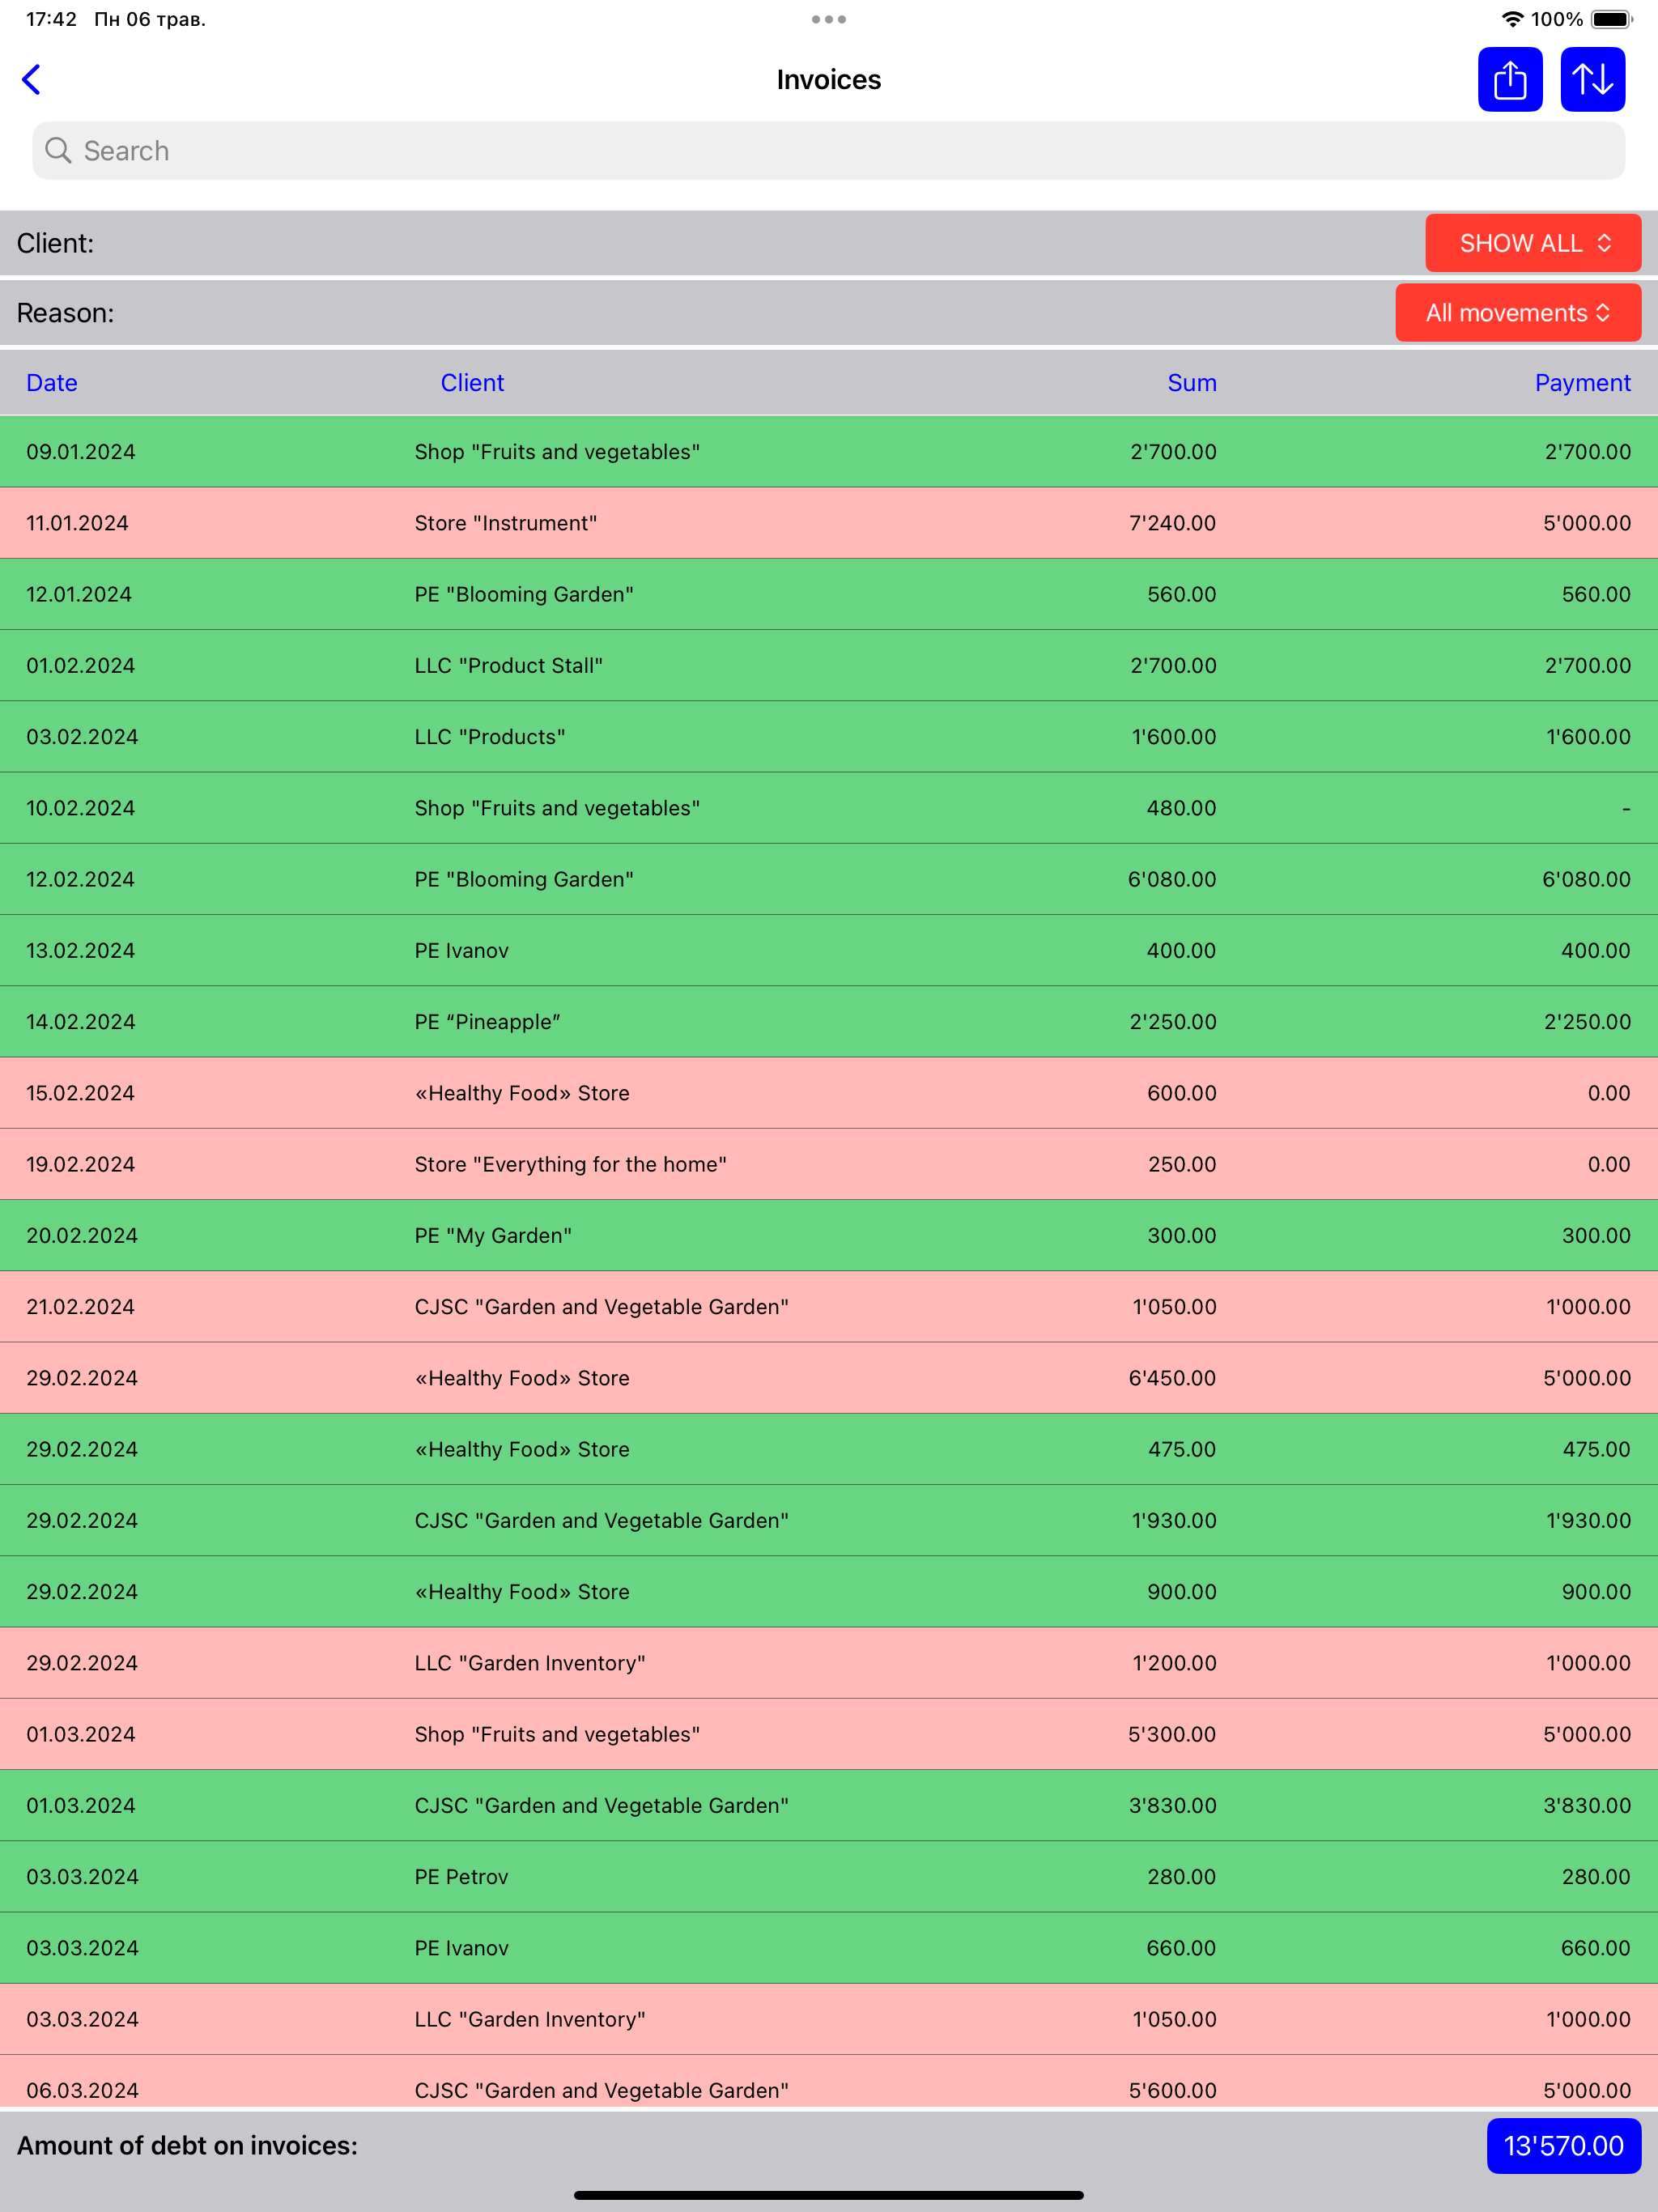The image size is (1658, 2212).
Task: Select the 06.03.2024 CJSC invoice
Action: 829,2082
